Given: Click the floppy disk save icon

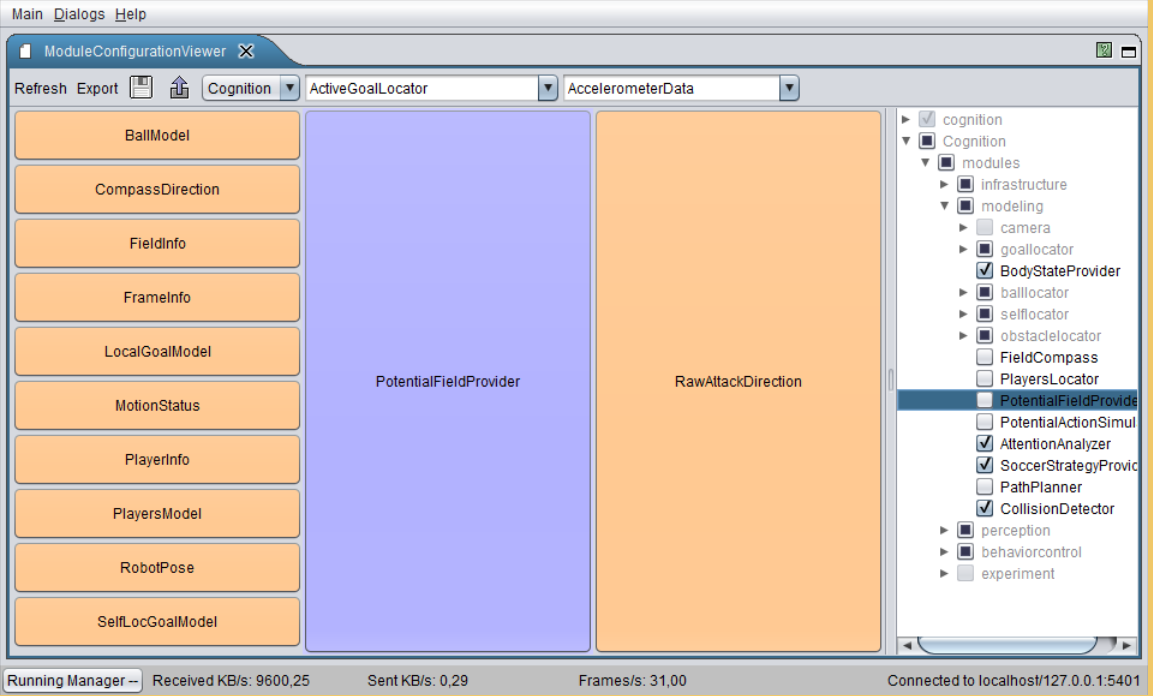Looking at the screenshot, I should (142, 88).
